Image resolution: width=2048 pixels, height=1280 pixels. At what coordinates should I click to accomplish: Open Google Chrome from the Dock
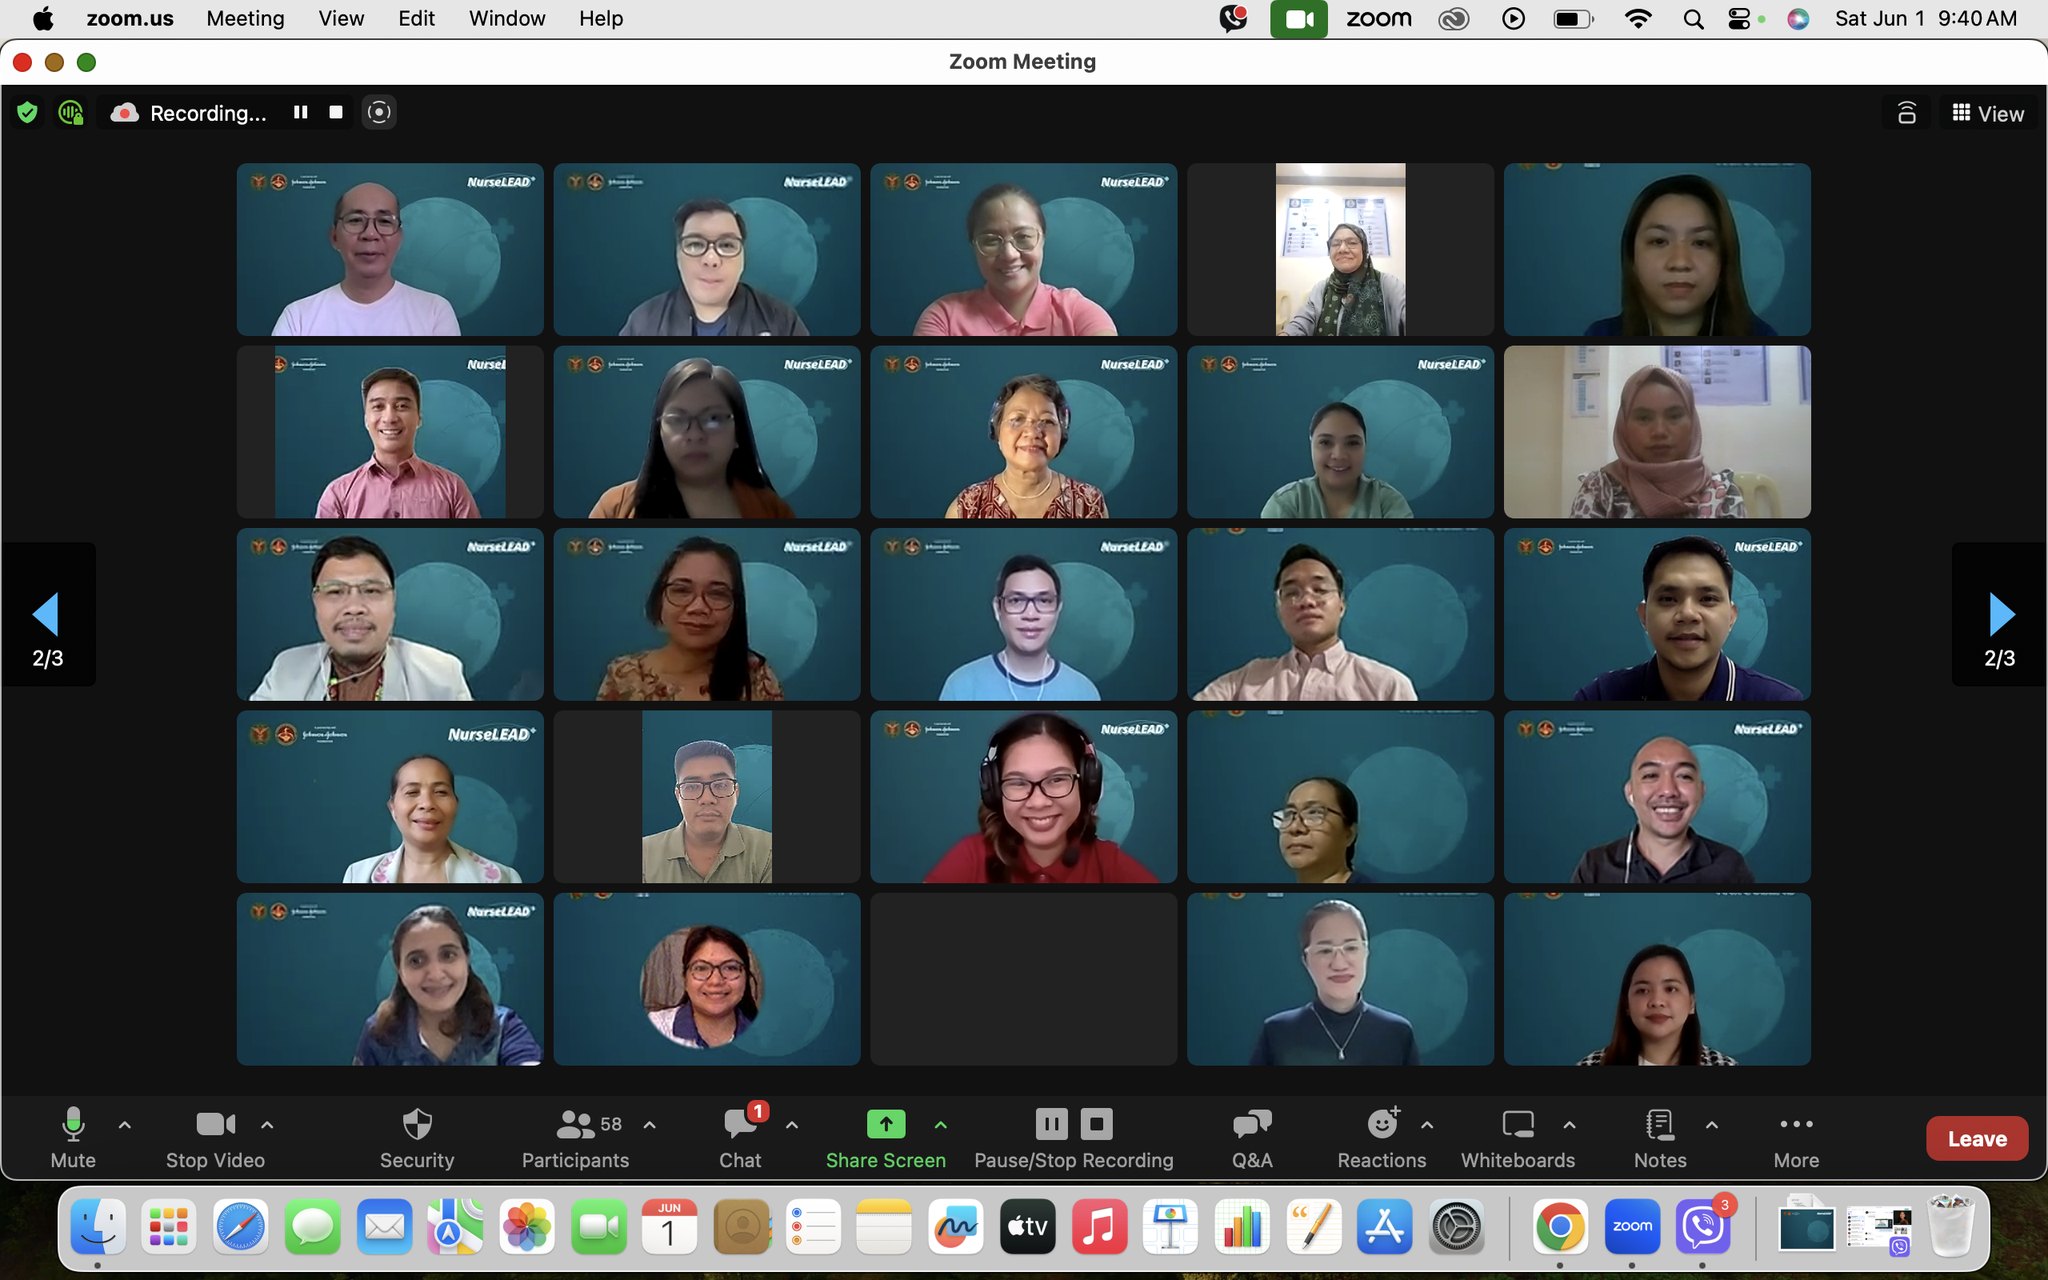point(1559,1227)
